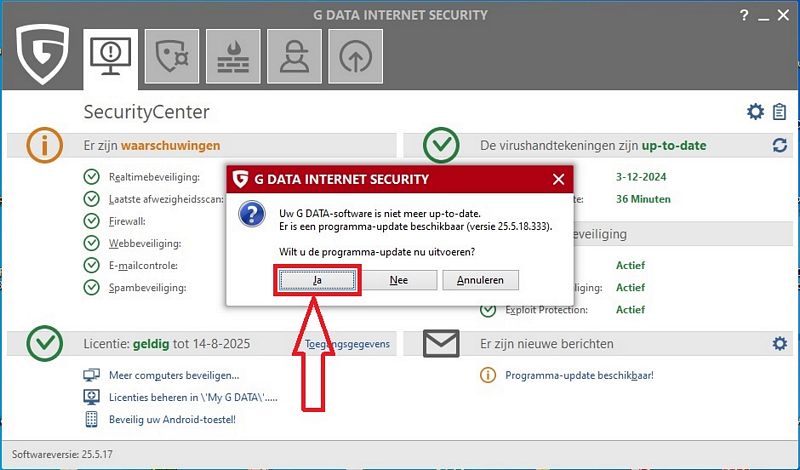The image size is (800, 470).
Task: Open Meer computers beveiligen link
Action: tap(174, 376)
